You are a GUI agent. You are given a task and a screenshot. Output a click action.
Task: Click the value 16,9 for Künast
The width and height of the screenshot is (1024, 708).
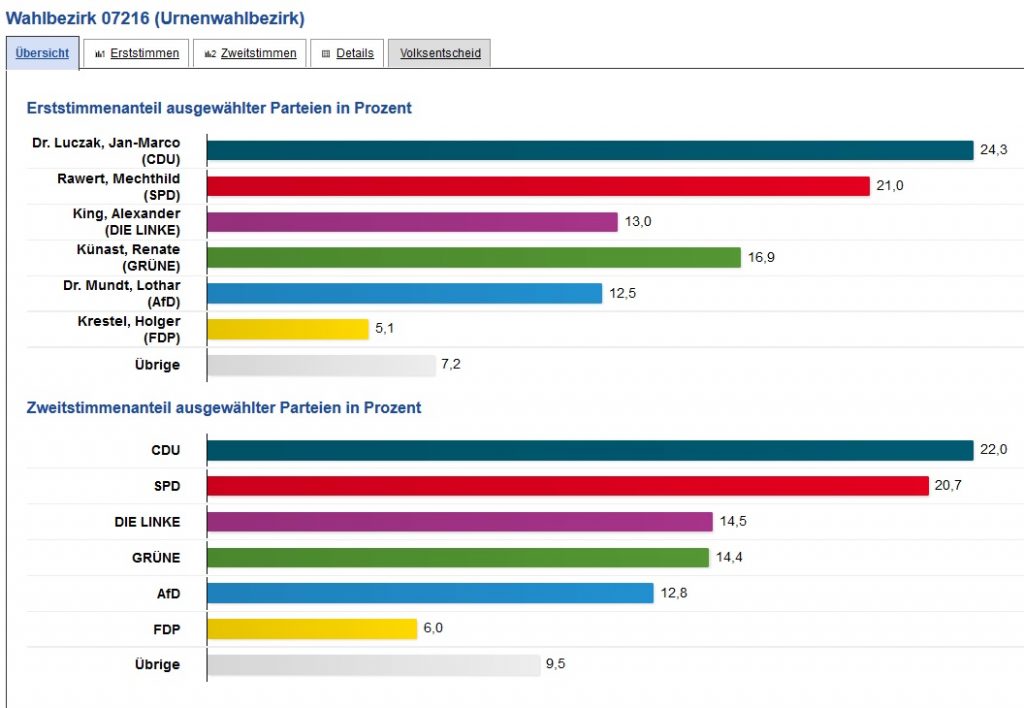point(761,257)
